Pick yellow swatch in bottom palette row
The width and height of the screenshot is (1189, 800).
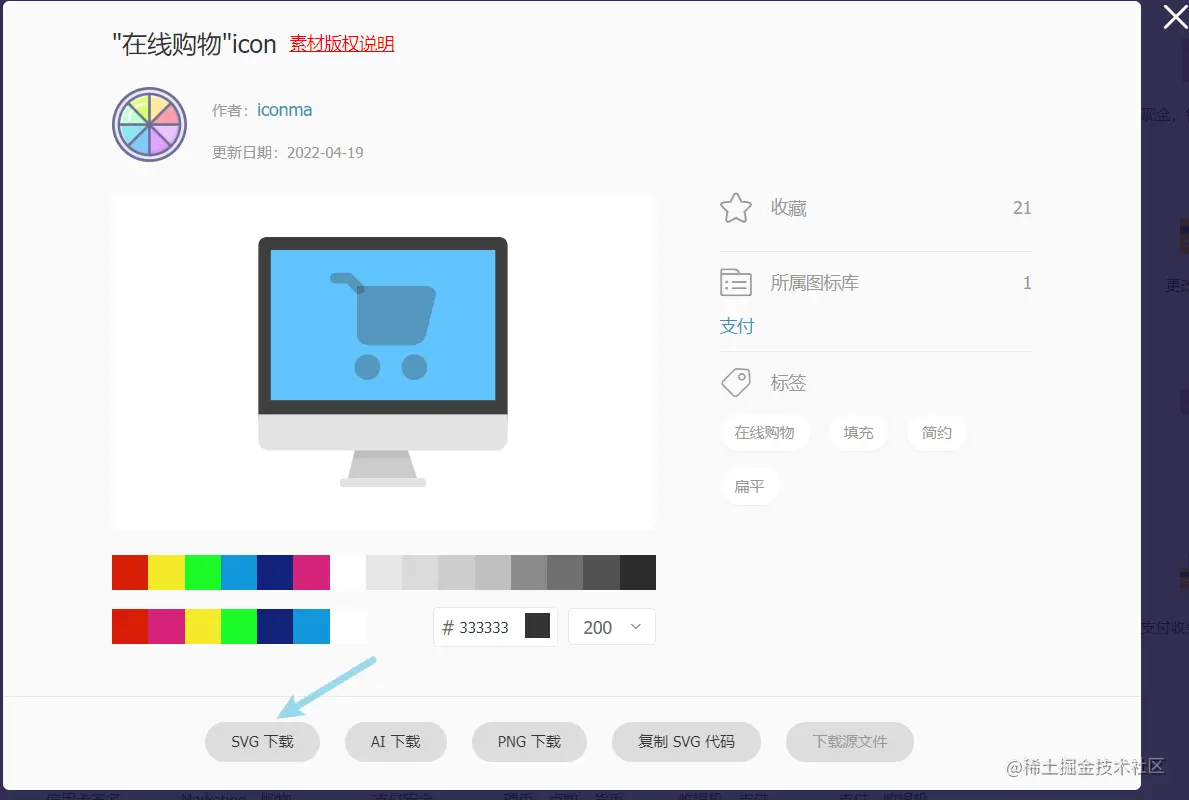tap(202, 626)
